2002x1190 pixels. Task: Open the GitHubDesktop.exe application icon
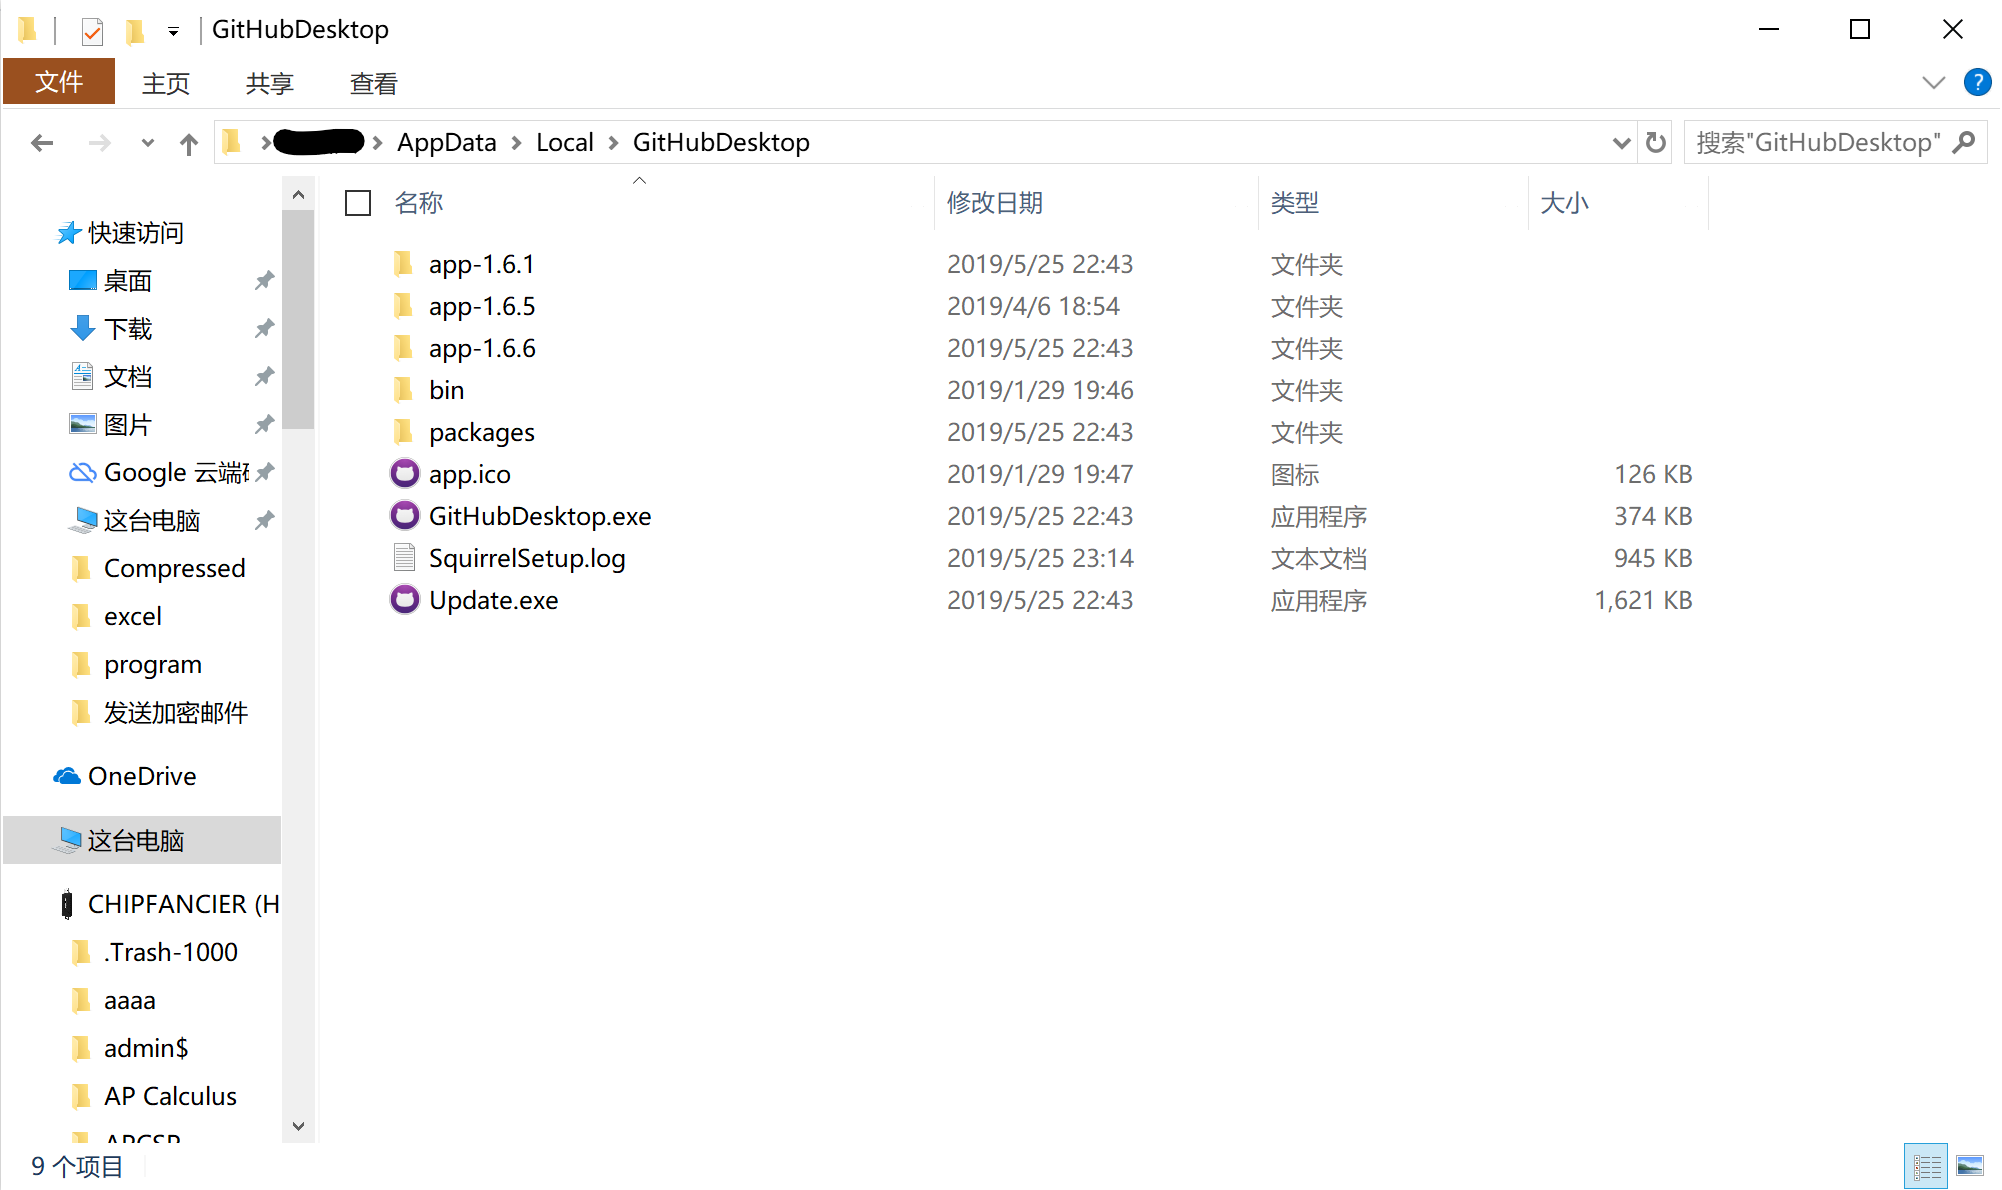[540, 515]
